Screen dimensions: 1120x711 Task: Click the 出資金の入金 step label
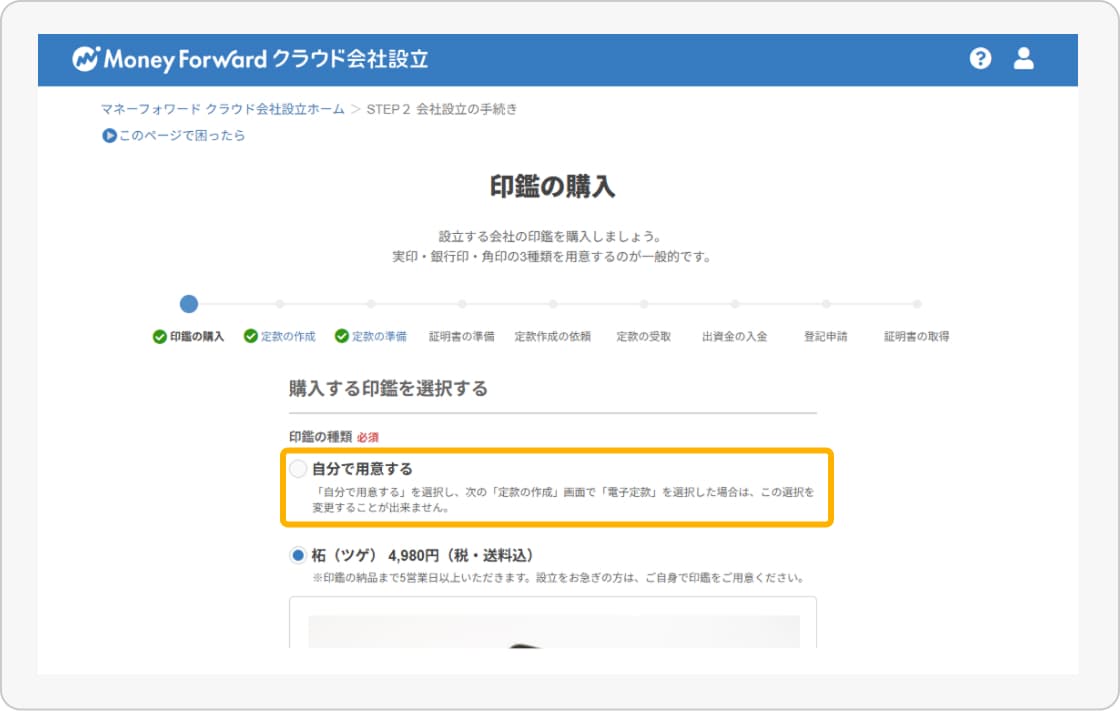point(734,337)
